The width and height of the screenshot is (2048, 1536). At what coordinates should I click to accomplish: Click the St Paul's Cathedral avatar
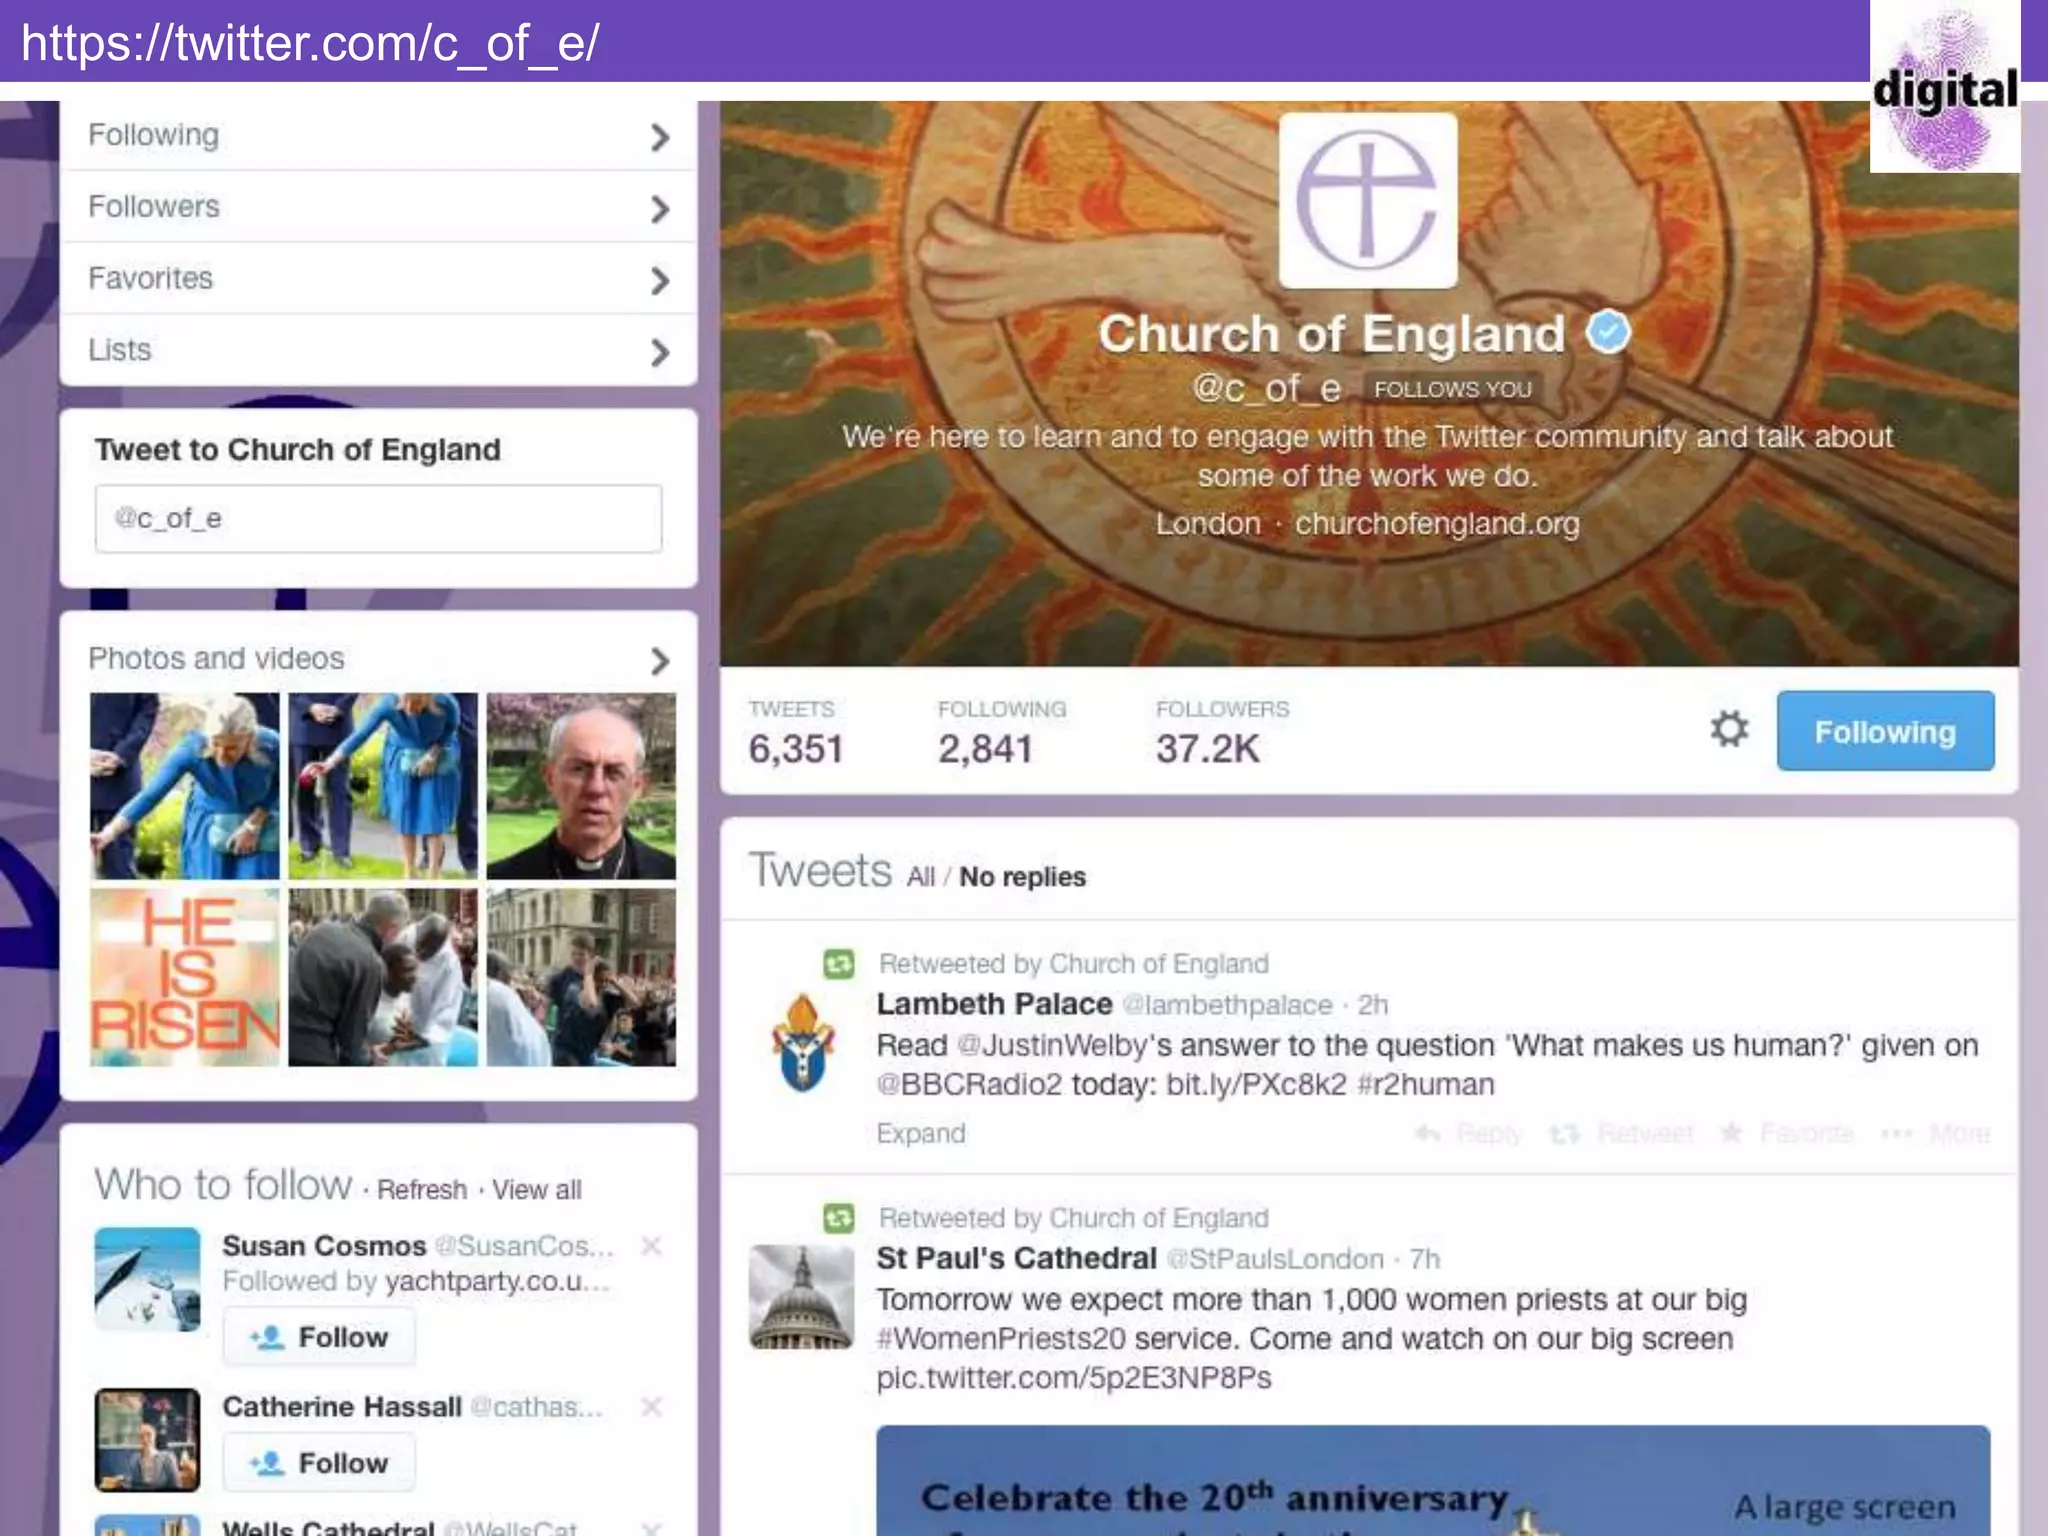(802, 1297)
